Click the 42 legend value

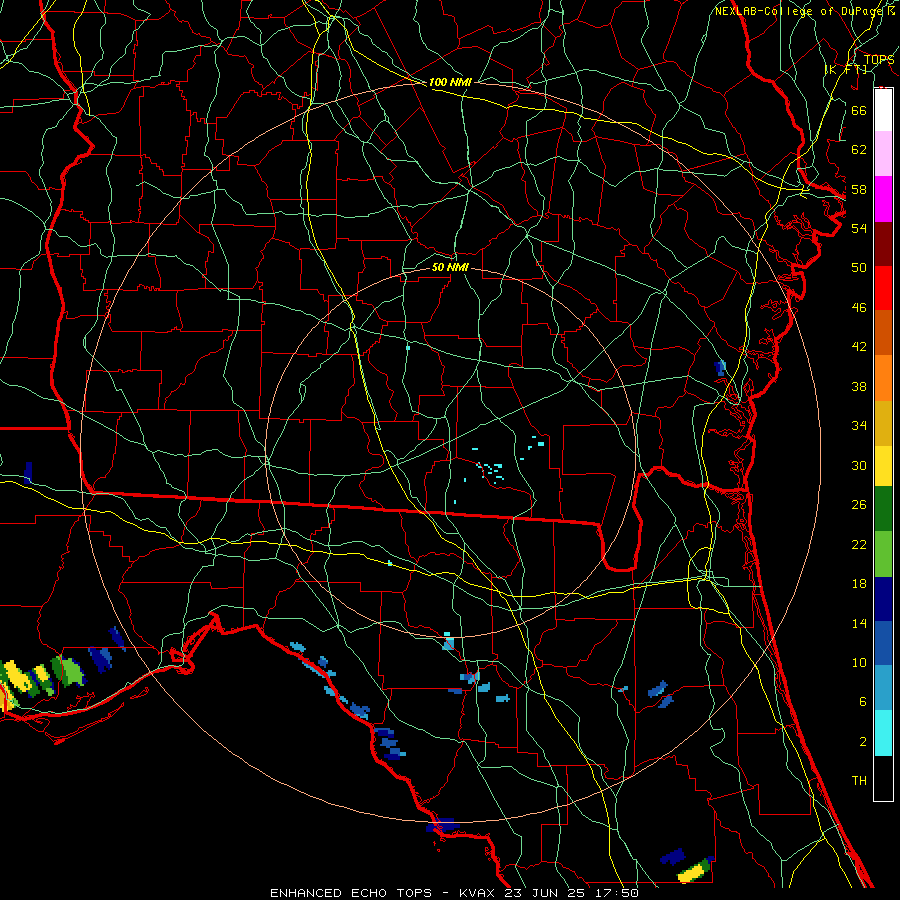(x=859, y=347)
